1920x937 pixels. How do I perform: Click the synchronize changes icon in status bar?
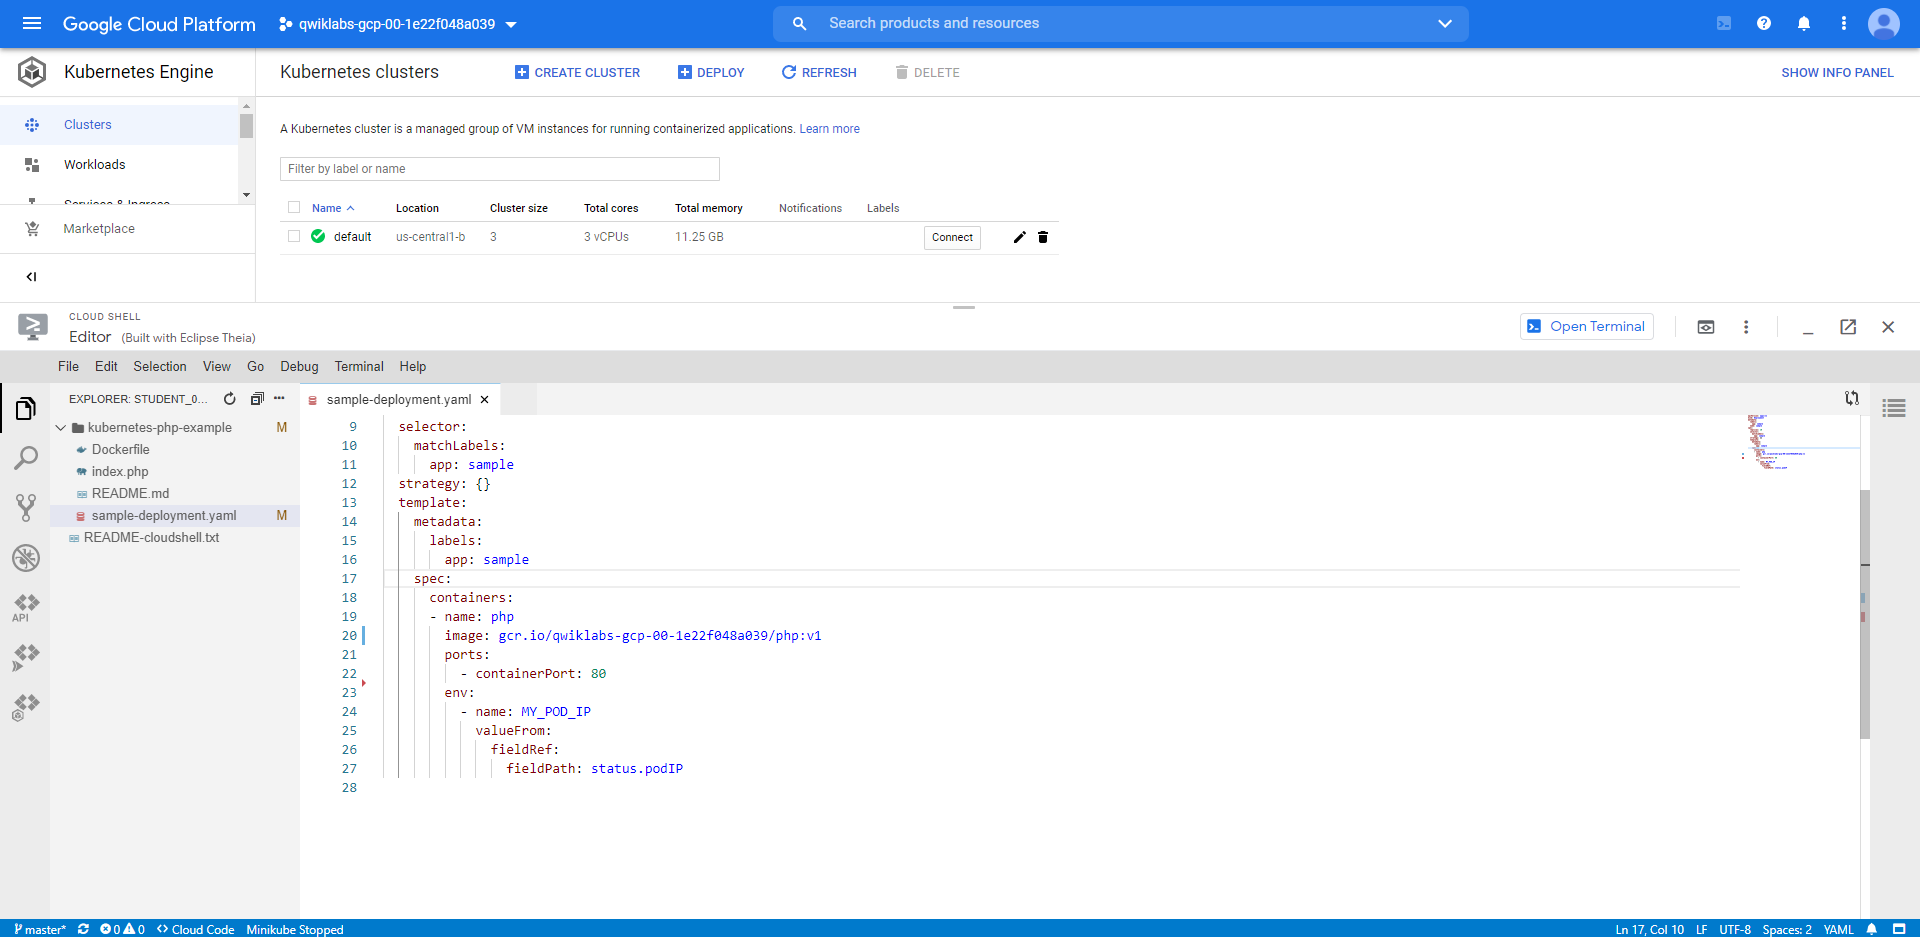tap(84, 929)
